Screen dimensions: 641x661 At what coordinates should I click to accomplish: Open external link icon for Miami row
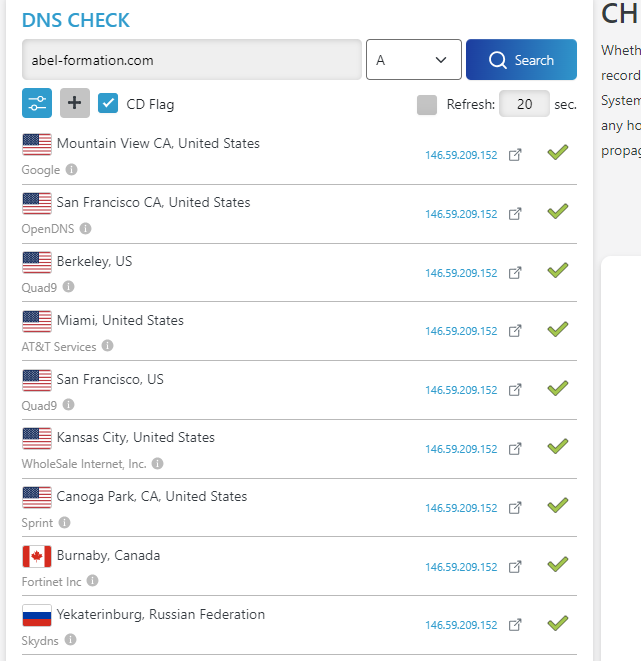click(515, 331)
